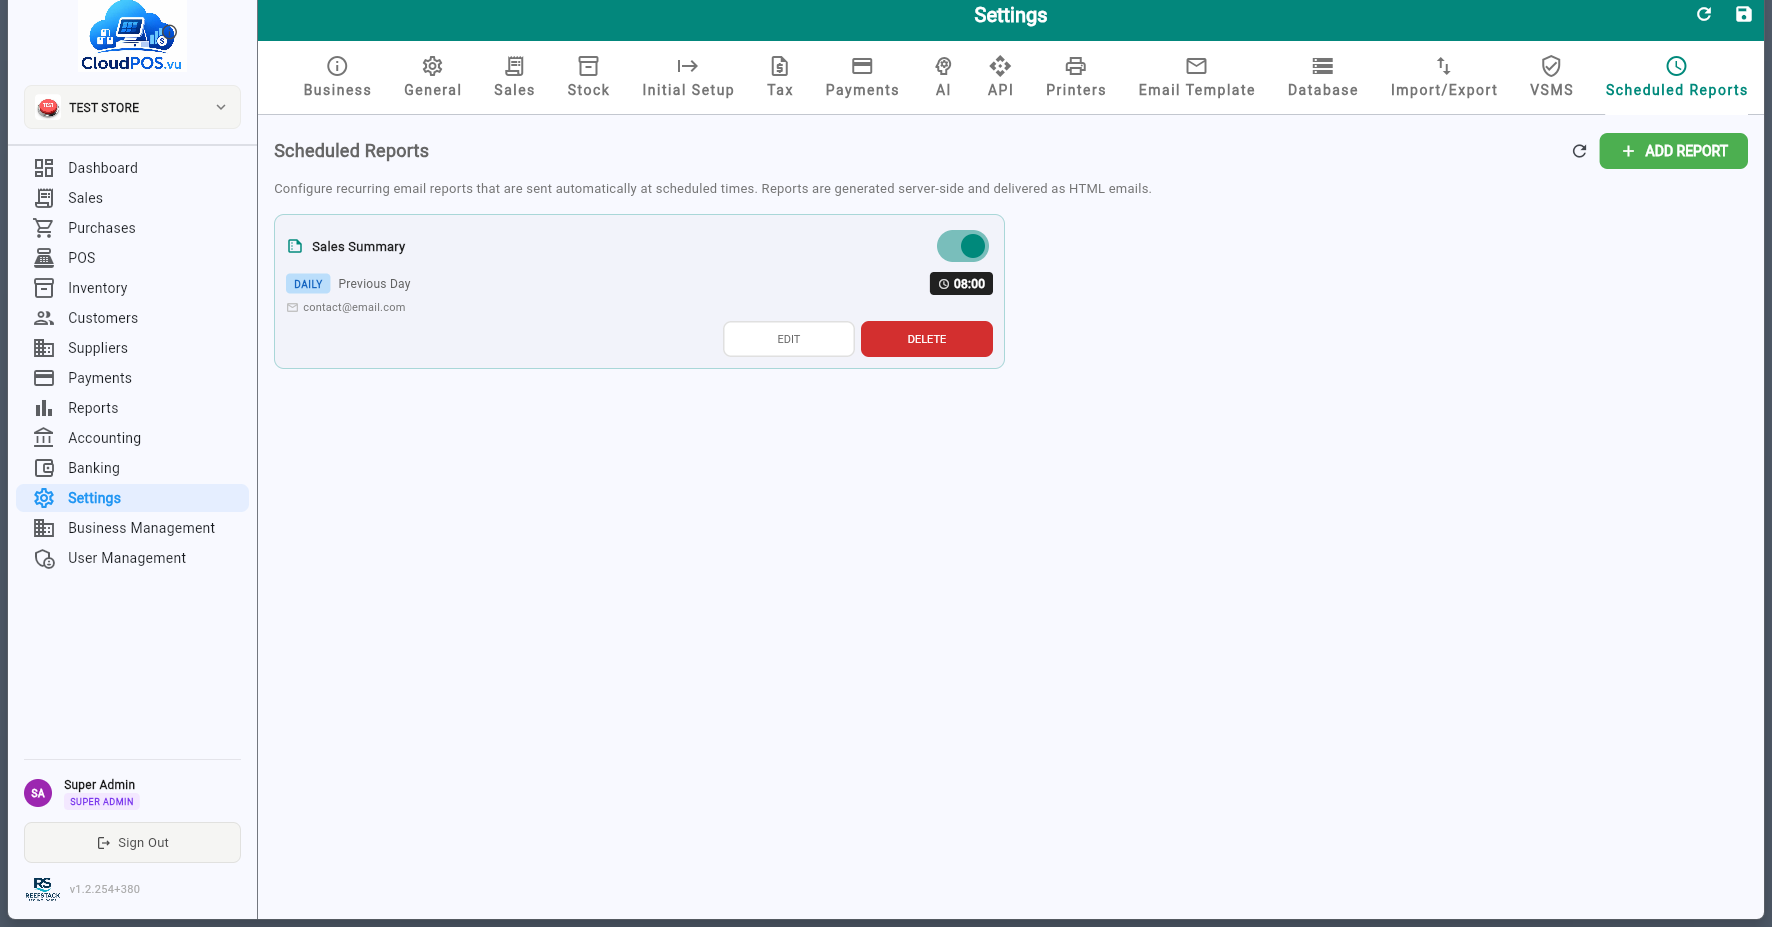Screen dimensions: 1772x927
Task: Click the Payments card icon in sidebar
Action: click(x=44, y=378)
